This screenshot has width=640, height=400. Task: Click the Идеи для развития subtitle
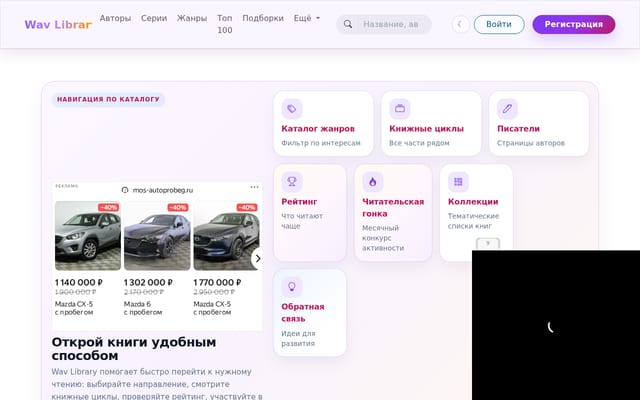click(x=298, y=338)
